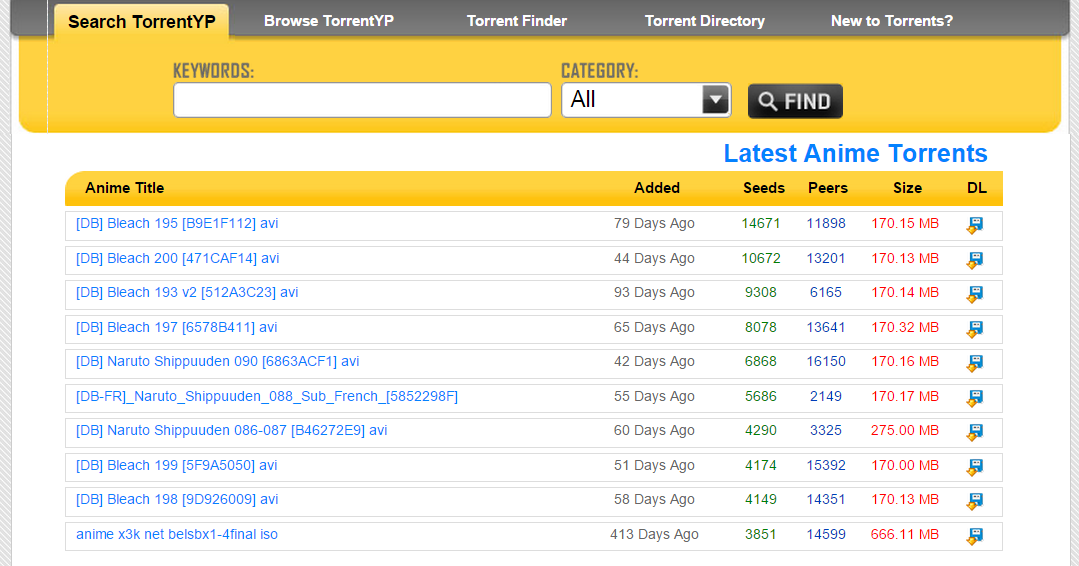Click peers value 16150
Screen dimensions: 1079x566
[x=826, y=361]
